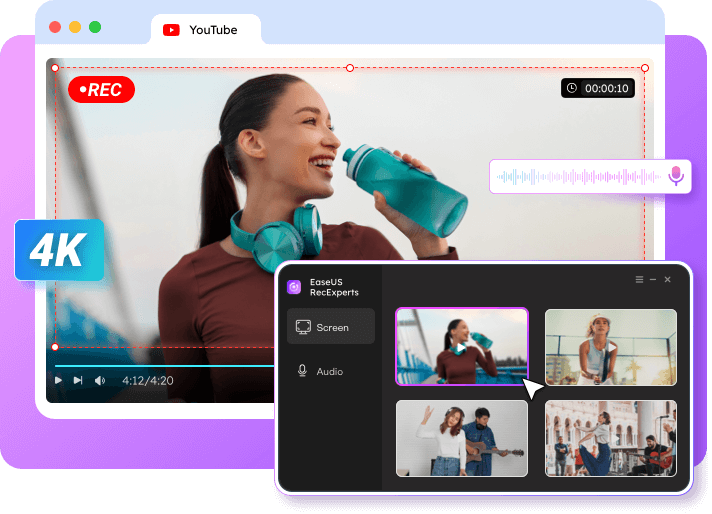The height and width of the screenshot is (514, 712).
Task: Click the red macOS close dot of the browser
Action: coord(55,27)
